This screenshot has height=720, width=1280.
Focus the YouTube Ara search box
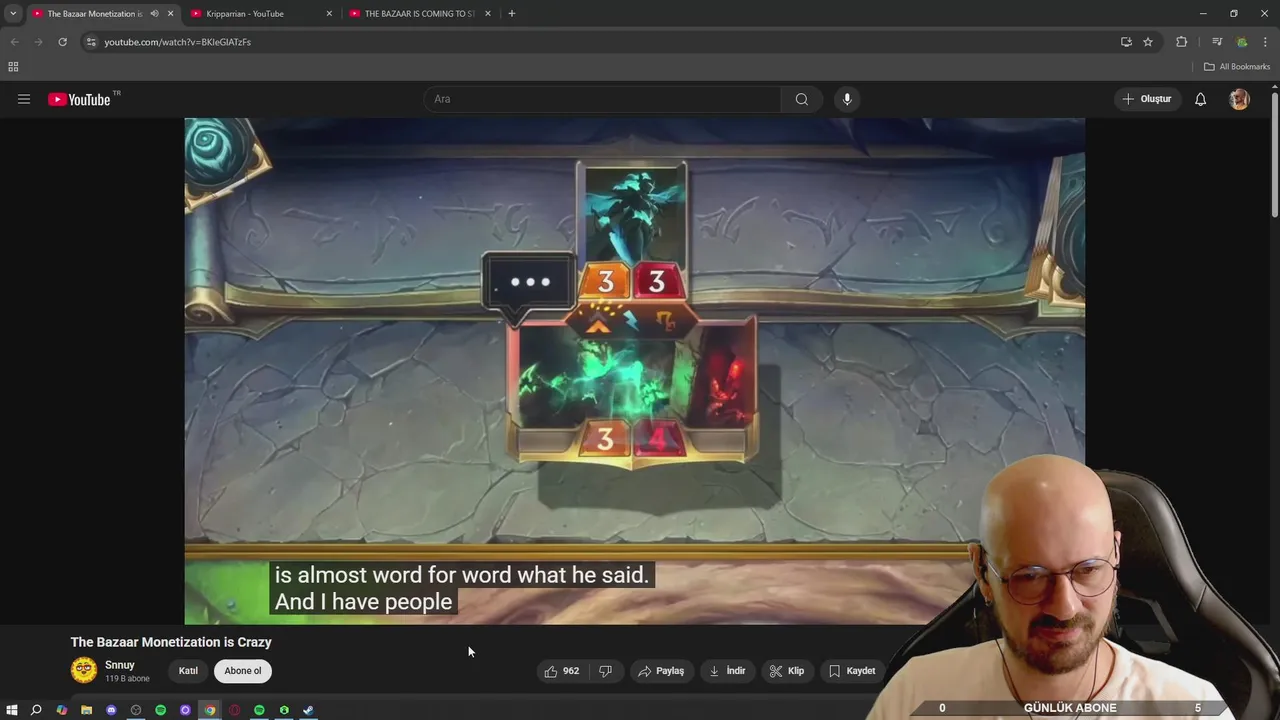(x=602, y=99)
